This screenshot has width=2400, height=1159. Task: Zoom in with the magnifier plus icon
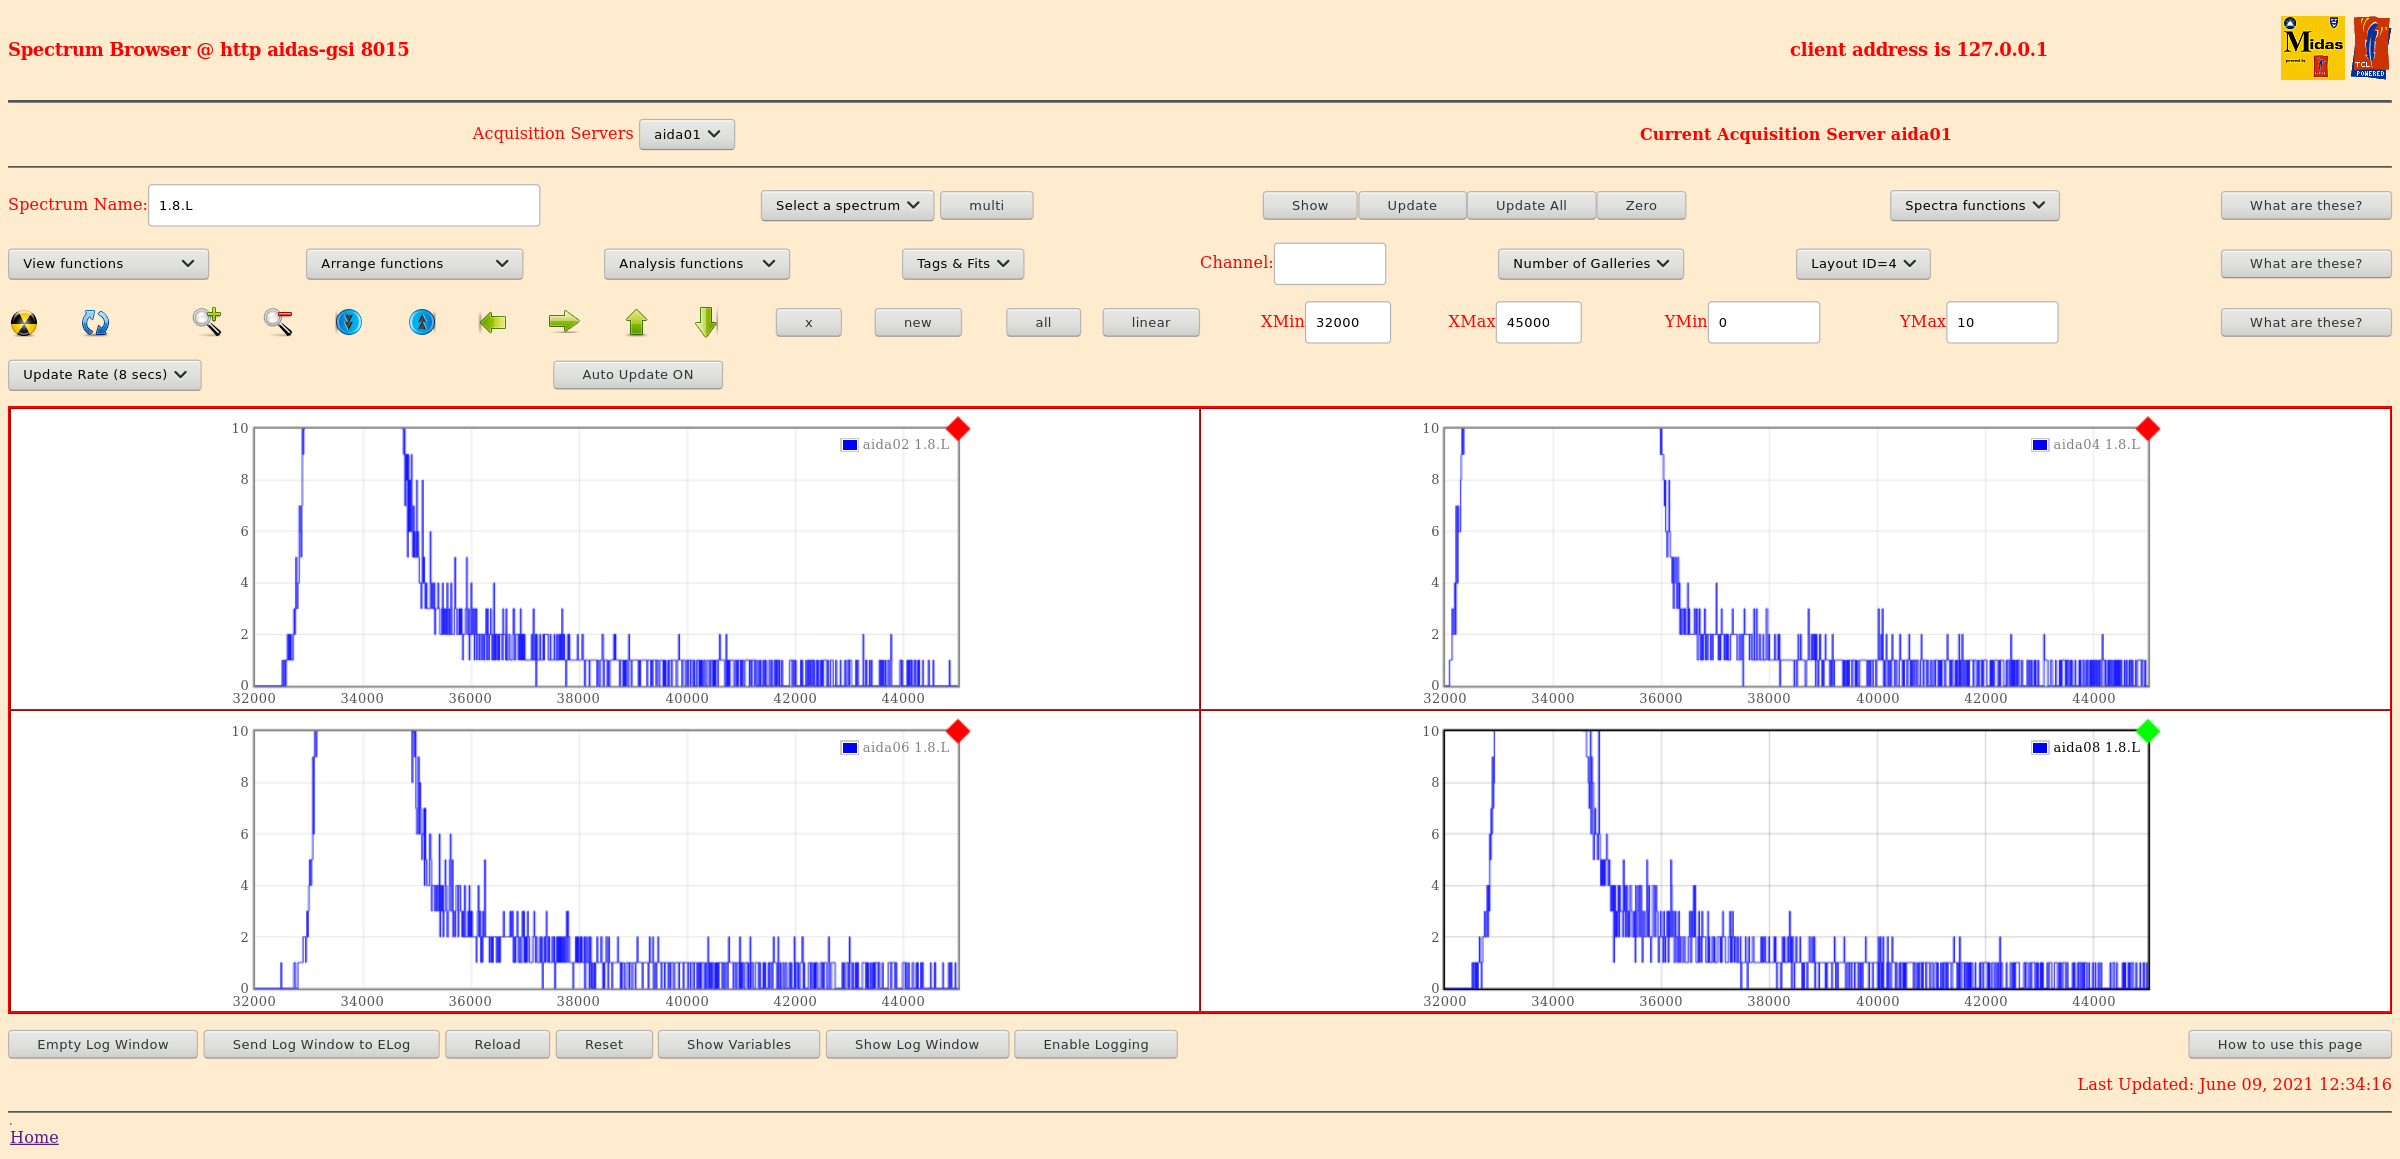click(207, 322)
